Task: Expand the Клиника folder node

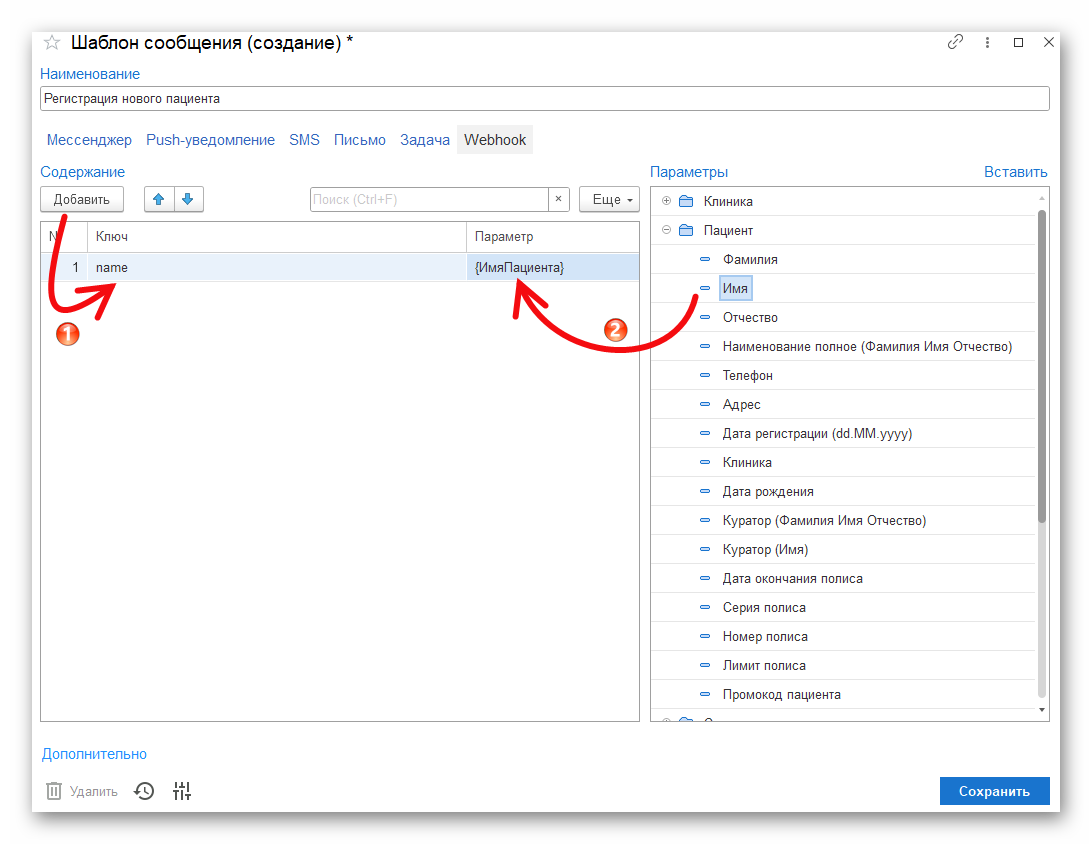Action: coord(667,201)
